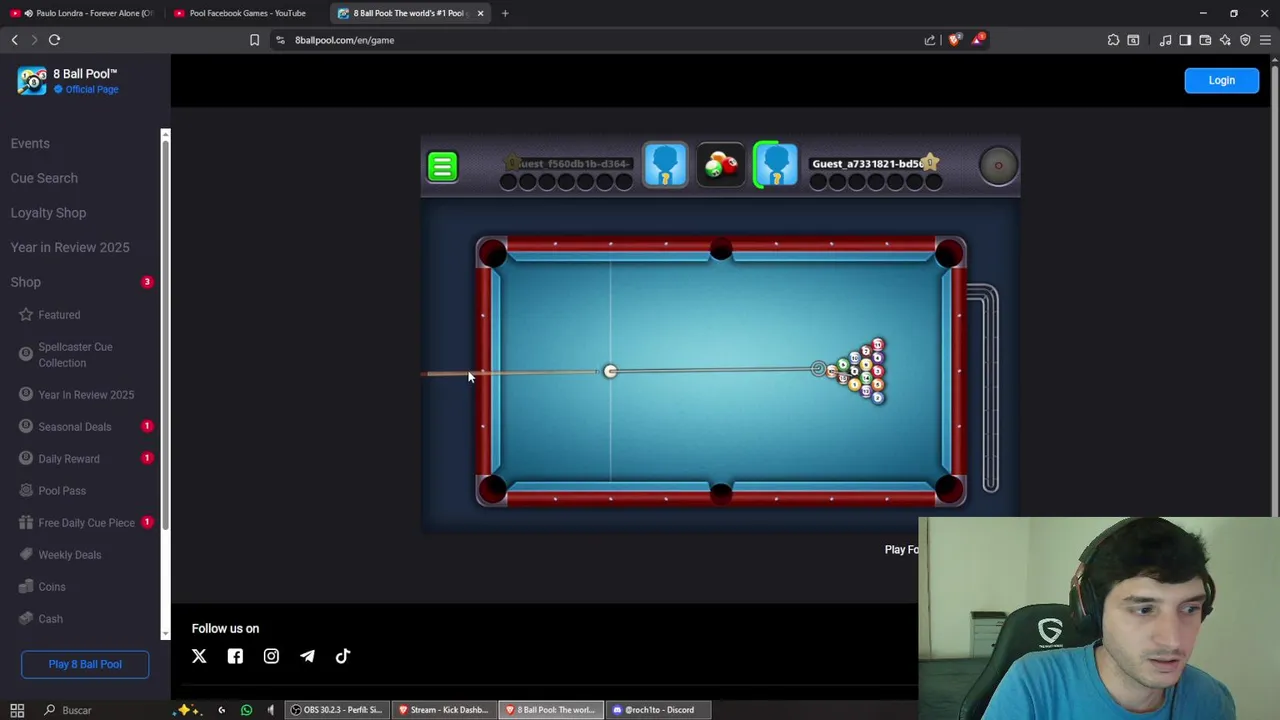Image resolution: width=1280 pixels, height=720 pixels.
Task: Open Daily Reward shop item
Action: (68, 459)
